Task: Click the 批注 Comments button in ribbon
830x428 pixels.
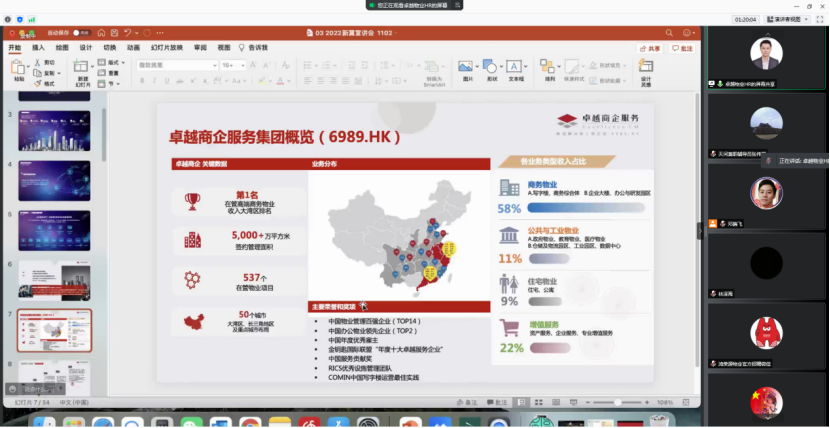Action: (x=682, y=48)
